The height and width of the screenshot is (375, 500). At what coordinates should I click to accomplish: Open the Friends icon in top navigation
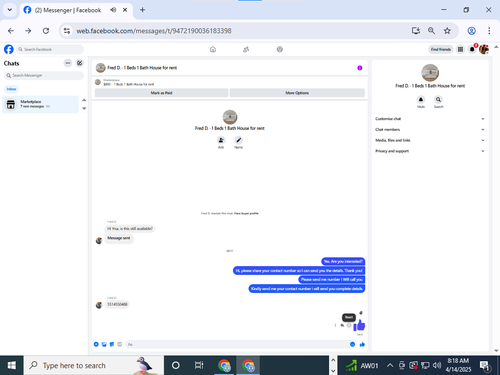point(246,49)
